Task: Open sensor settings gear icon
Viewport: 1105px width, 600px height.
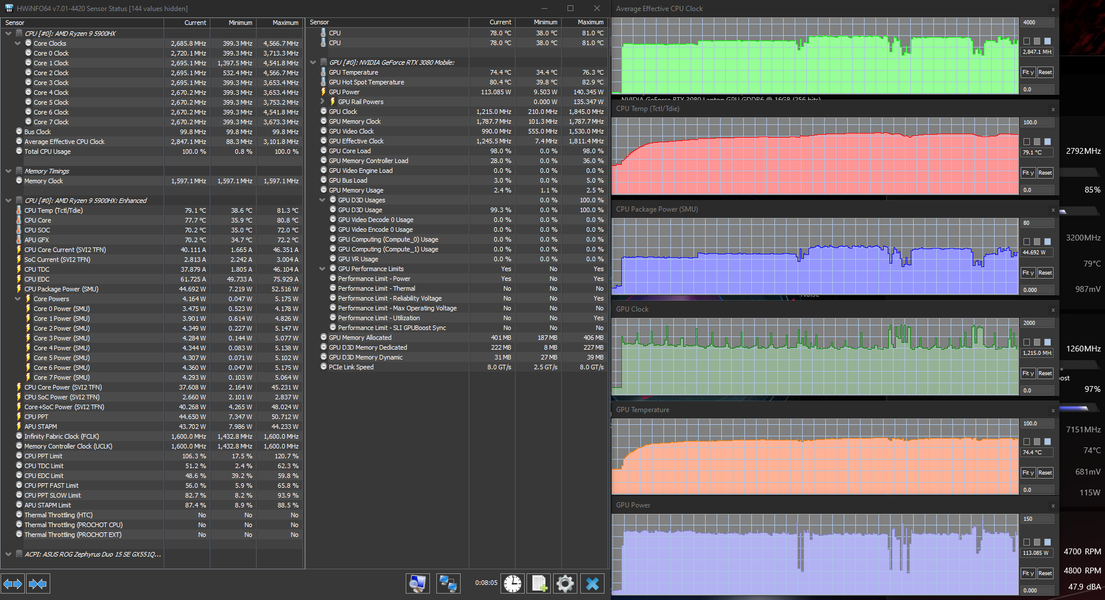Action: point(565,584)
